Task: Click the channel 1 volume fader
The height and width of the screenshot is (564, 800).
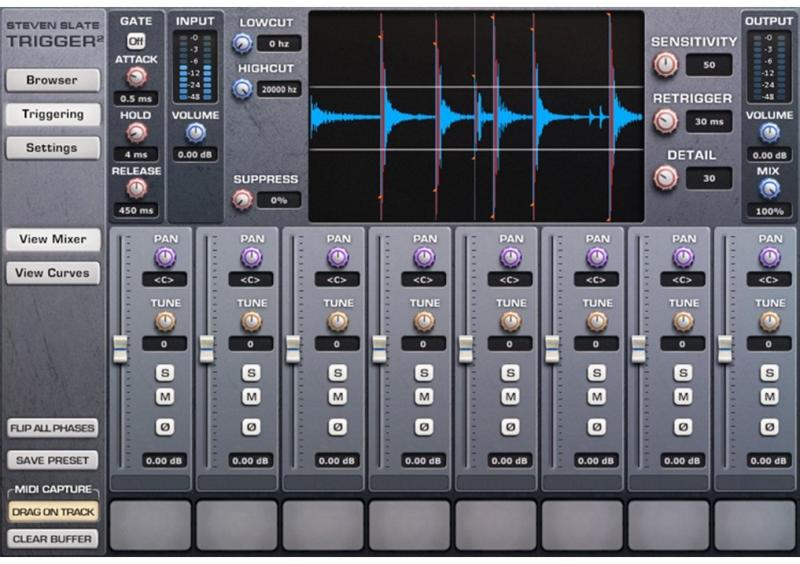Action: click(x=120, y=349)
